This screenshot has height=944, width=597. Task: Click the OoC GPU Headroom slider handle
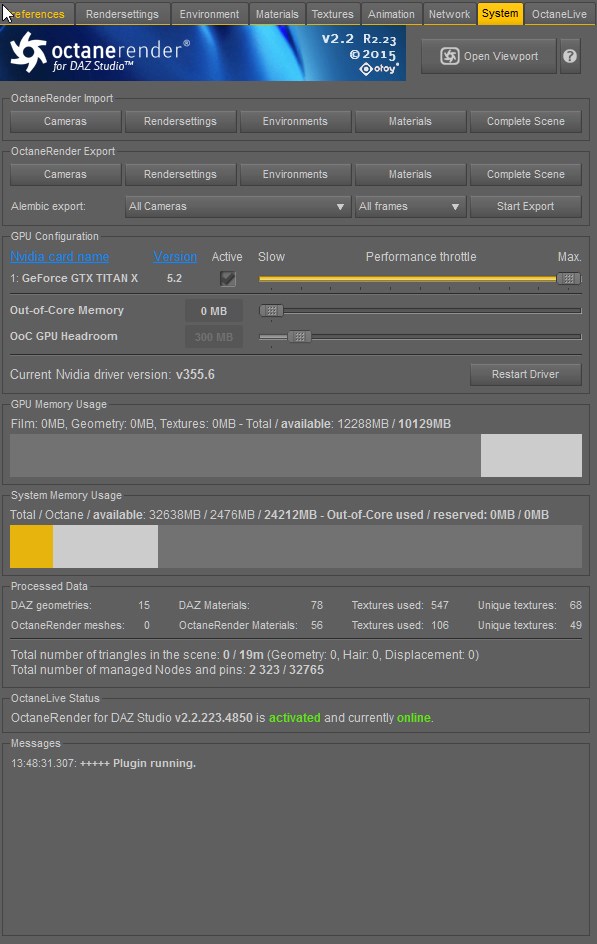pos(299,337)
